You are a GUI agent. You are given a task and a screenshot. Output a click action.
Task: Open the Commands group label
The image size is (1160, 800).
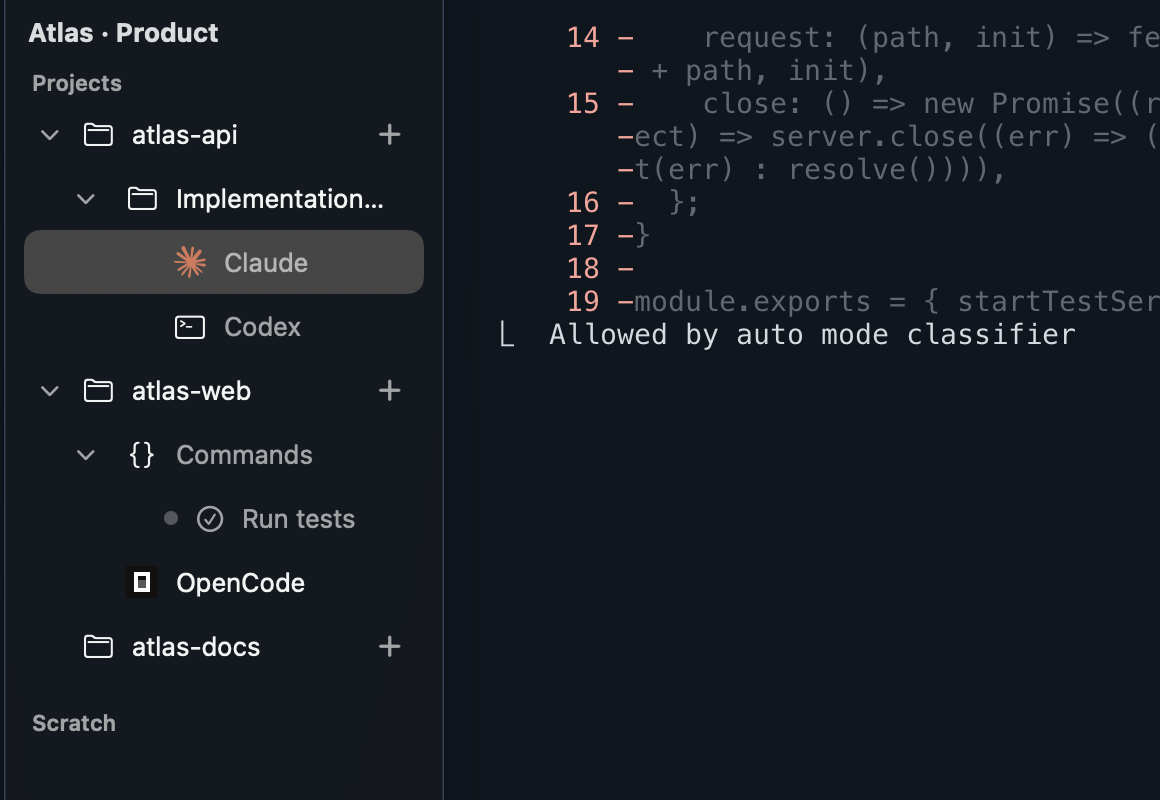(x=244, y=455)
